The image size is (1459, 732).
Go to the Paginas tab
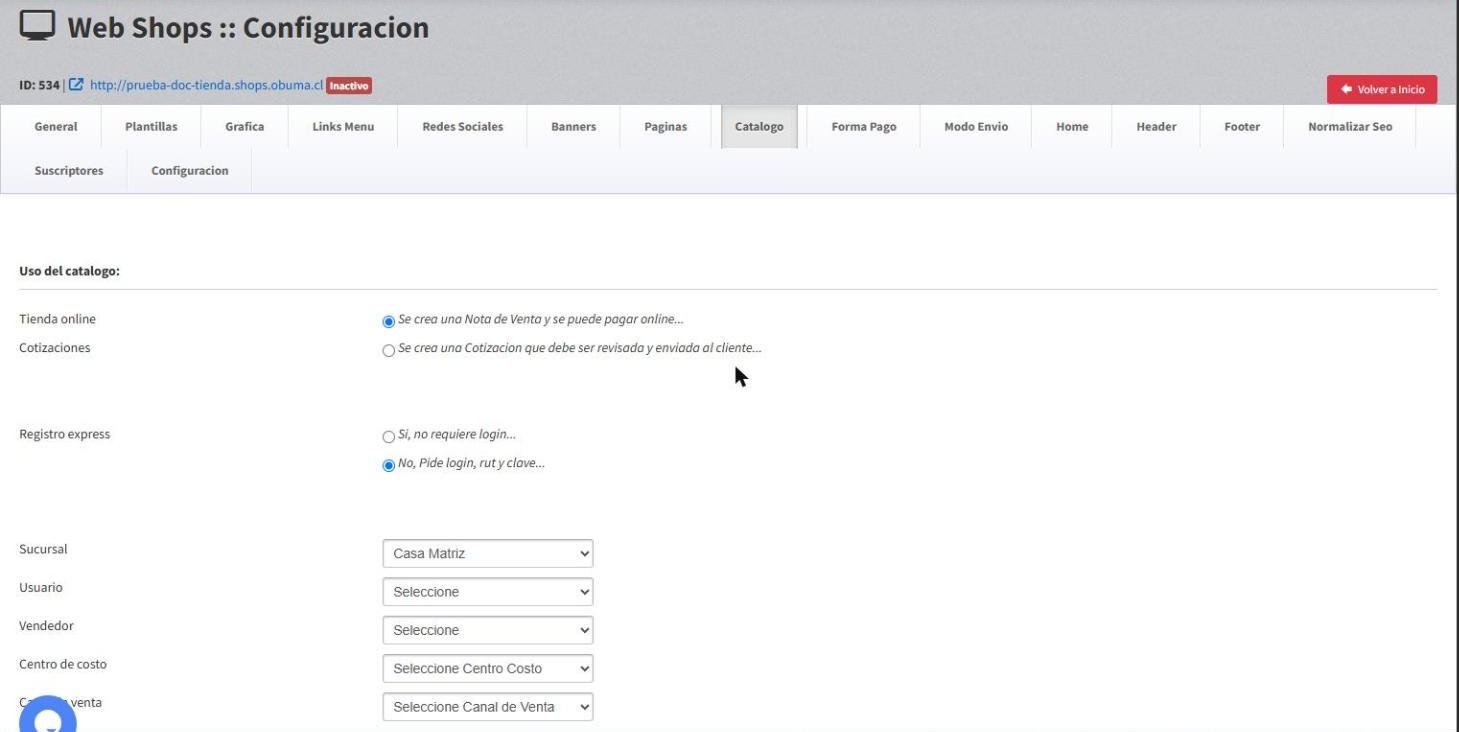pos(666,127)
